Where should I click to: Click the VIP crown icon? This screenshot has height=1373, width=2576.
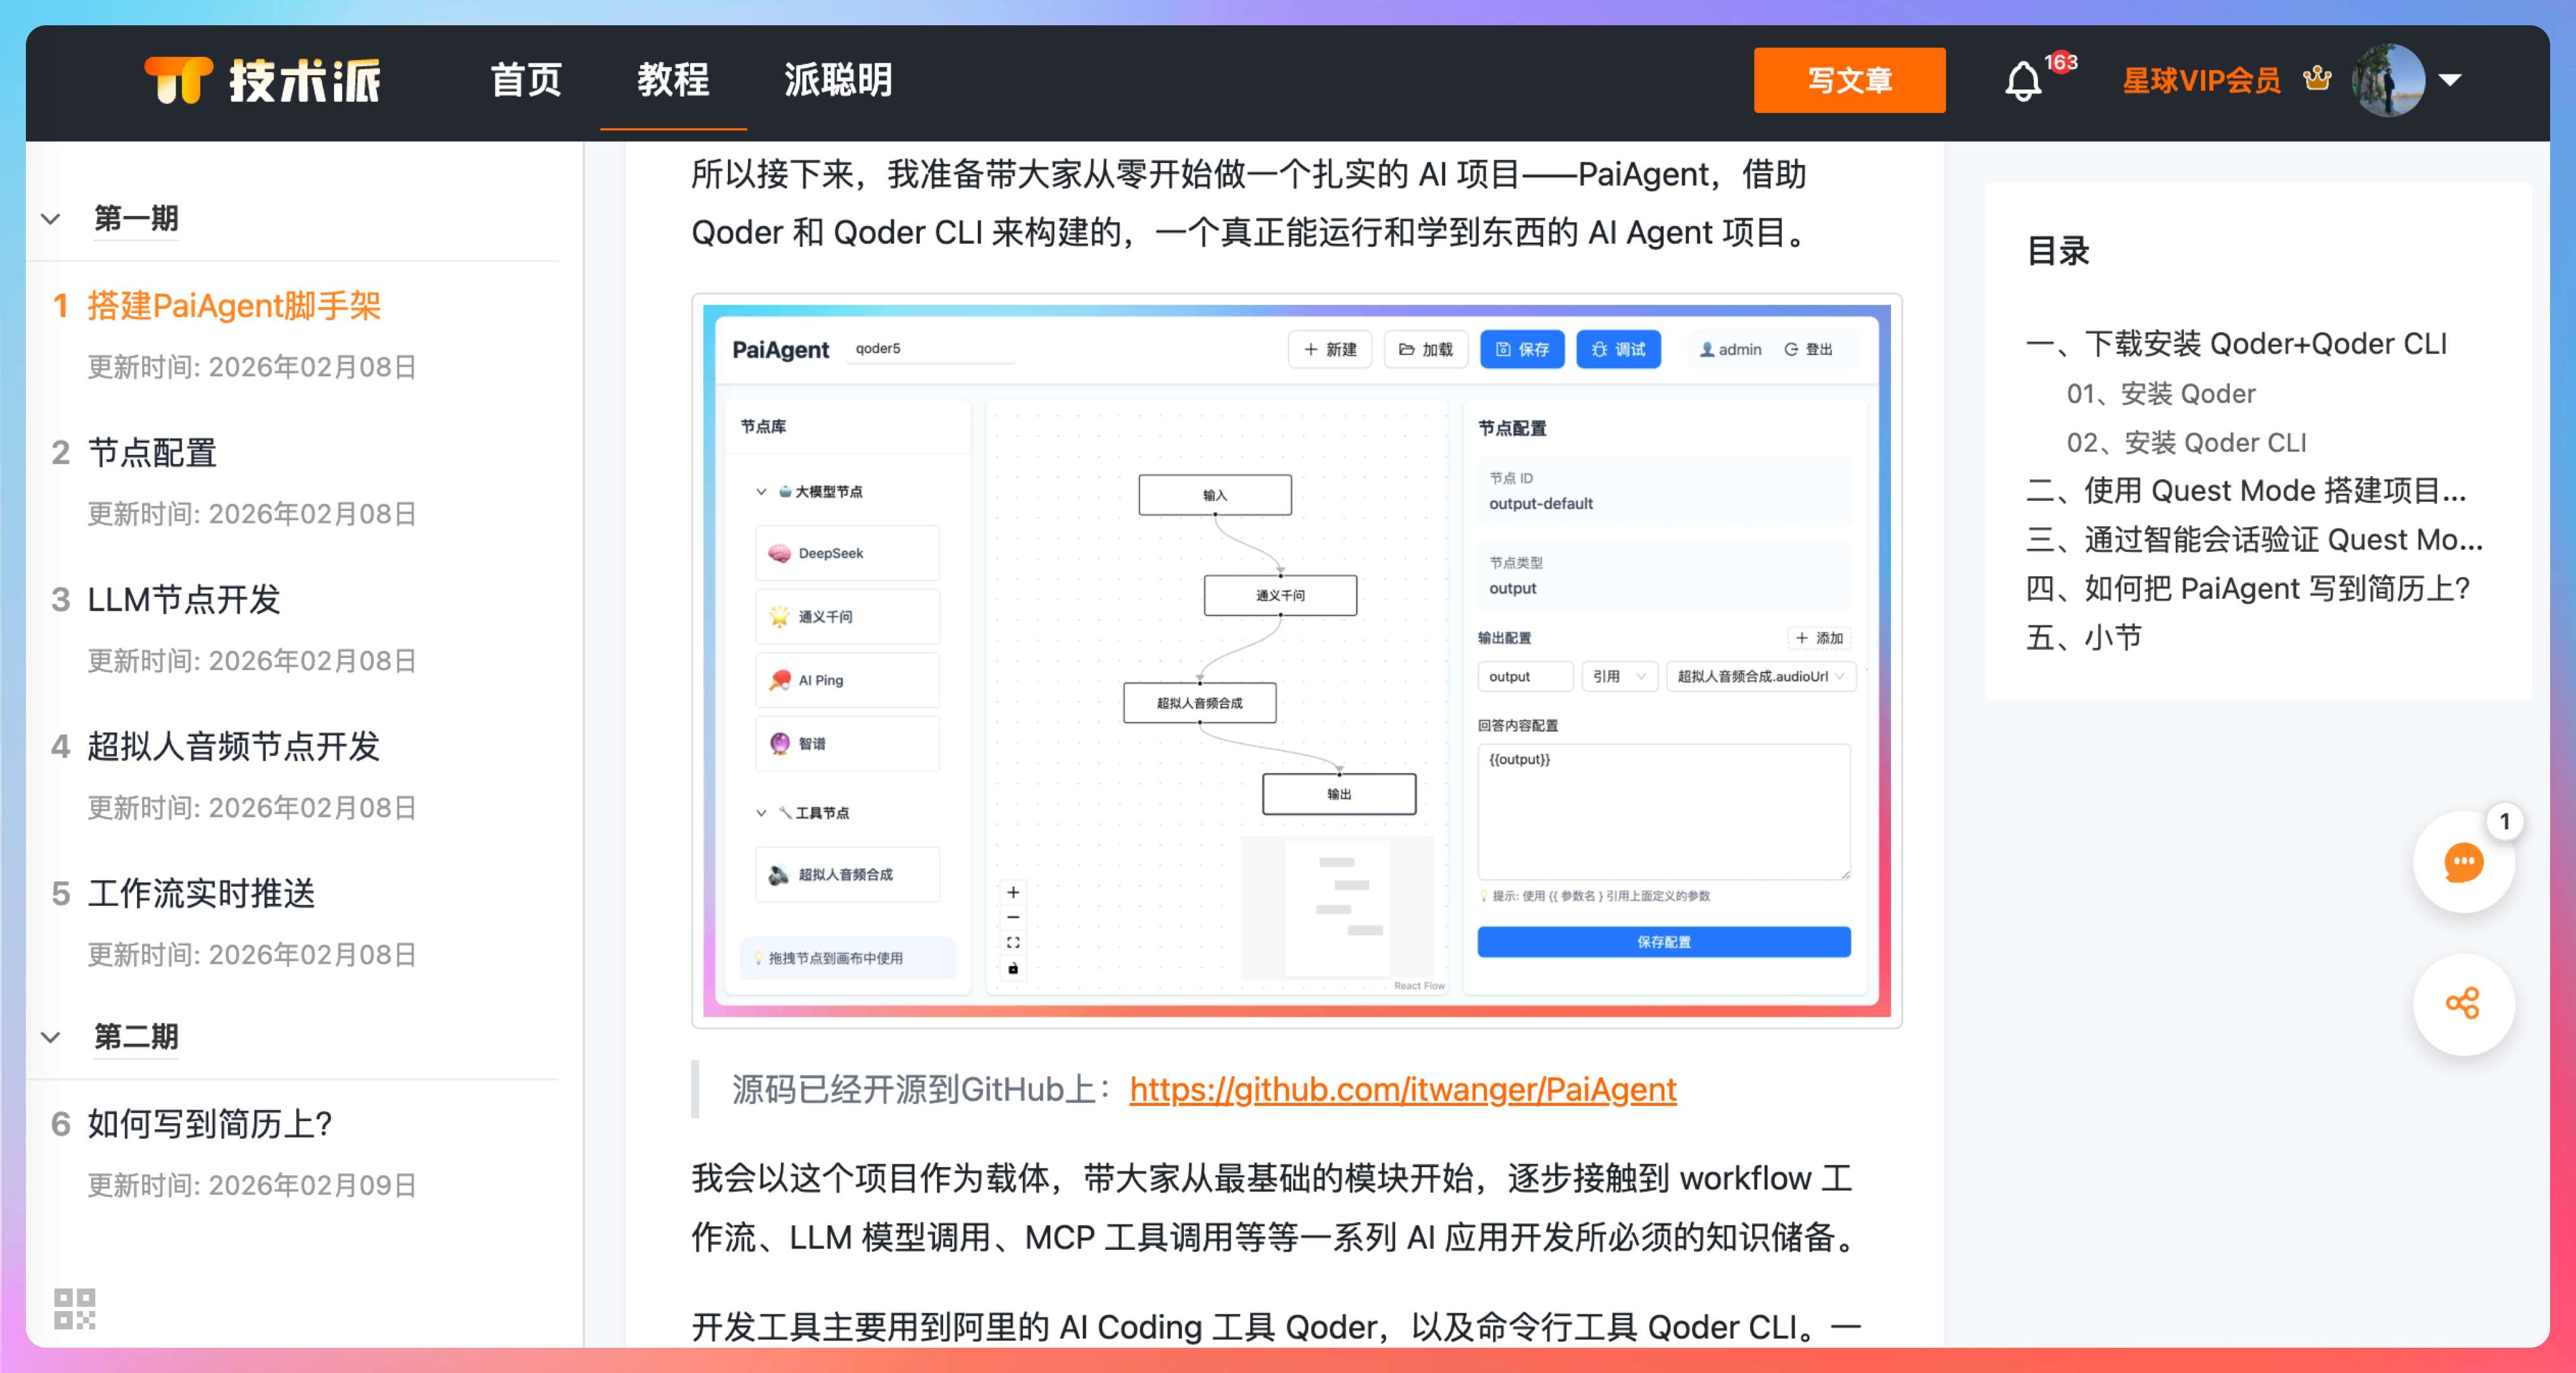[2316, 78]
